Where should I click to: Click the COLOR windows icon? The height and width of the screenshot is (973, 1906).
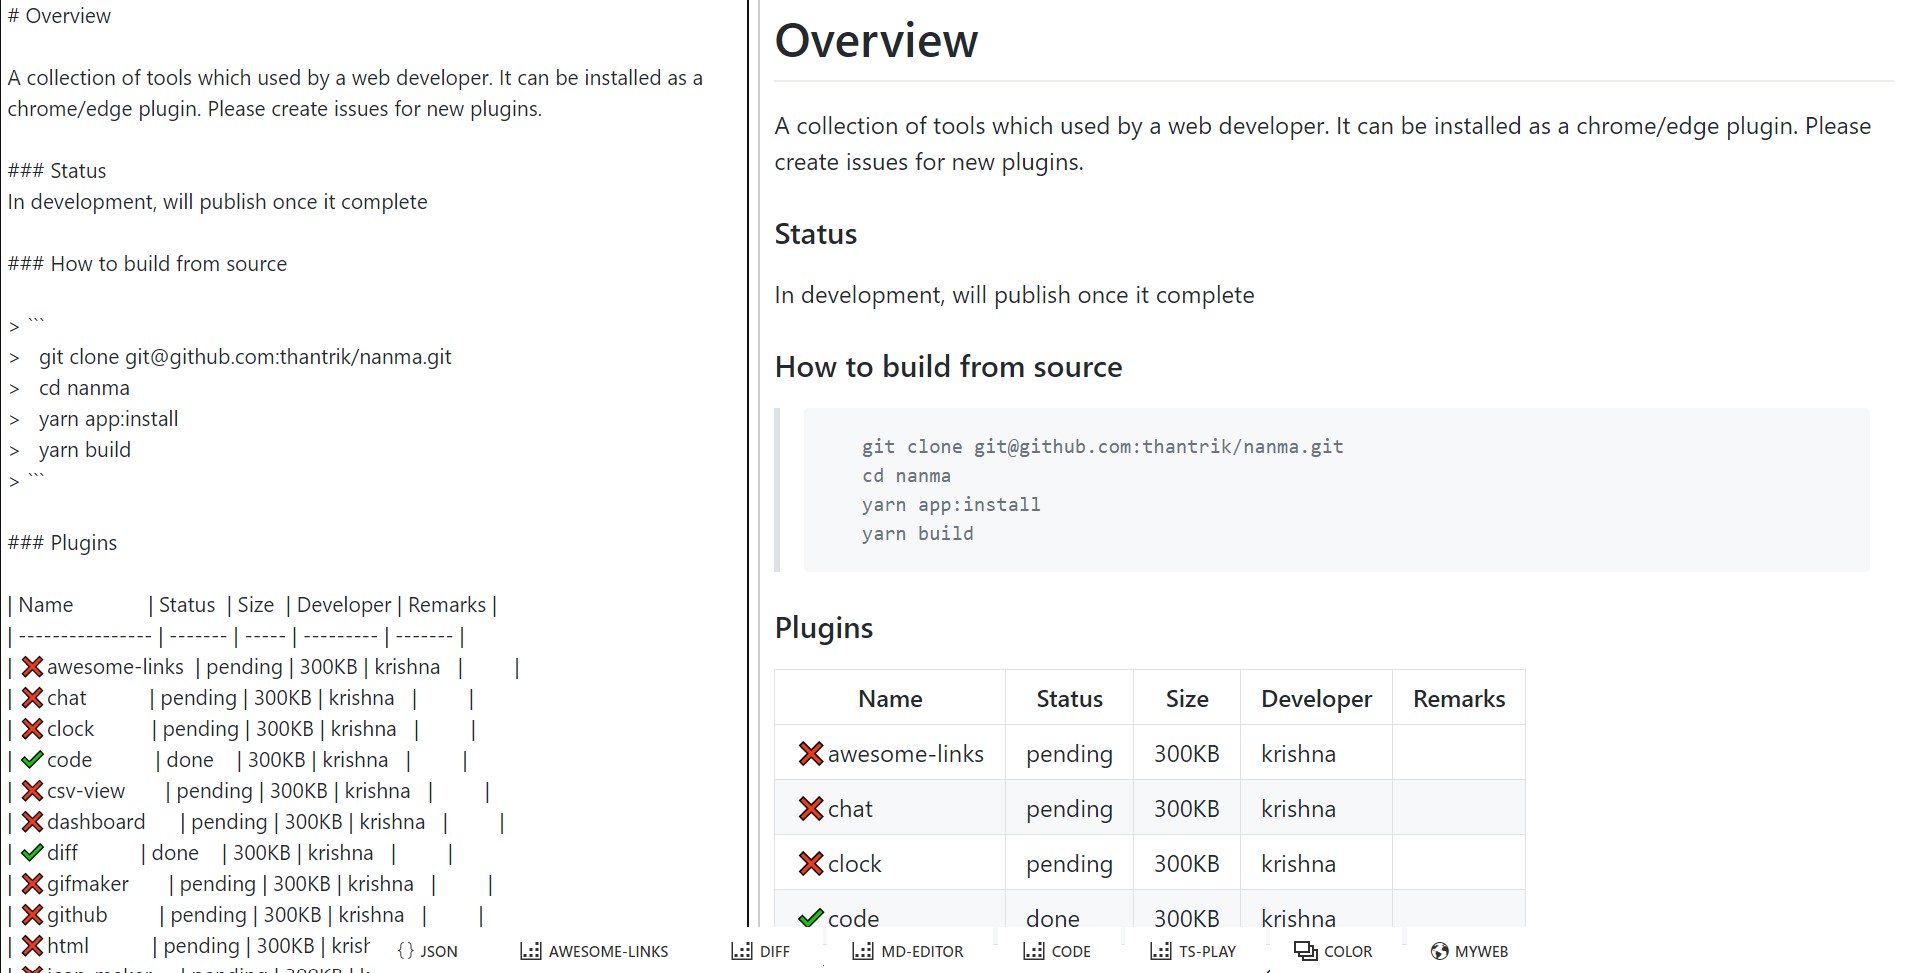pyautogui.click(x=1305, y=951)
